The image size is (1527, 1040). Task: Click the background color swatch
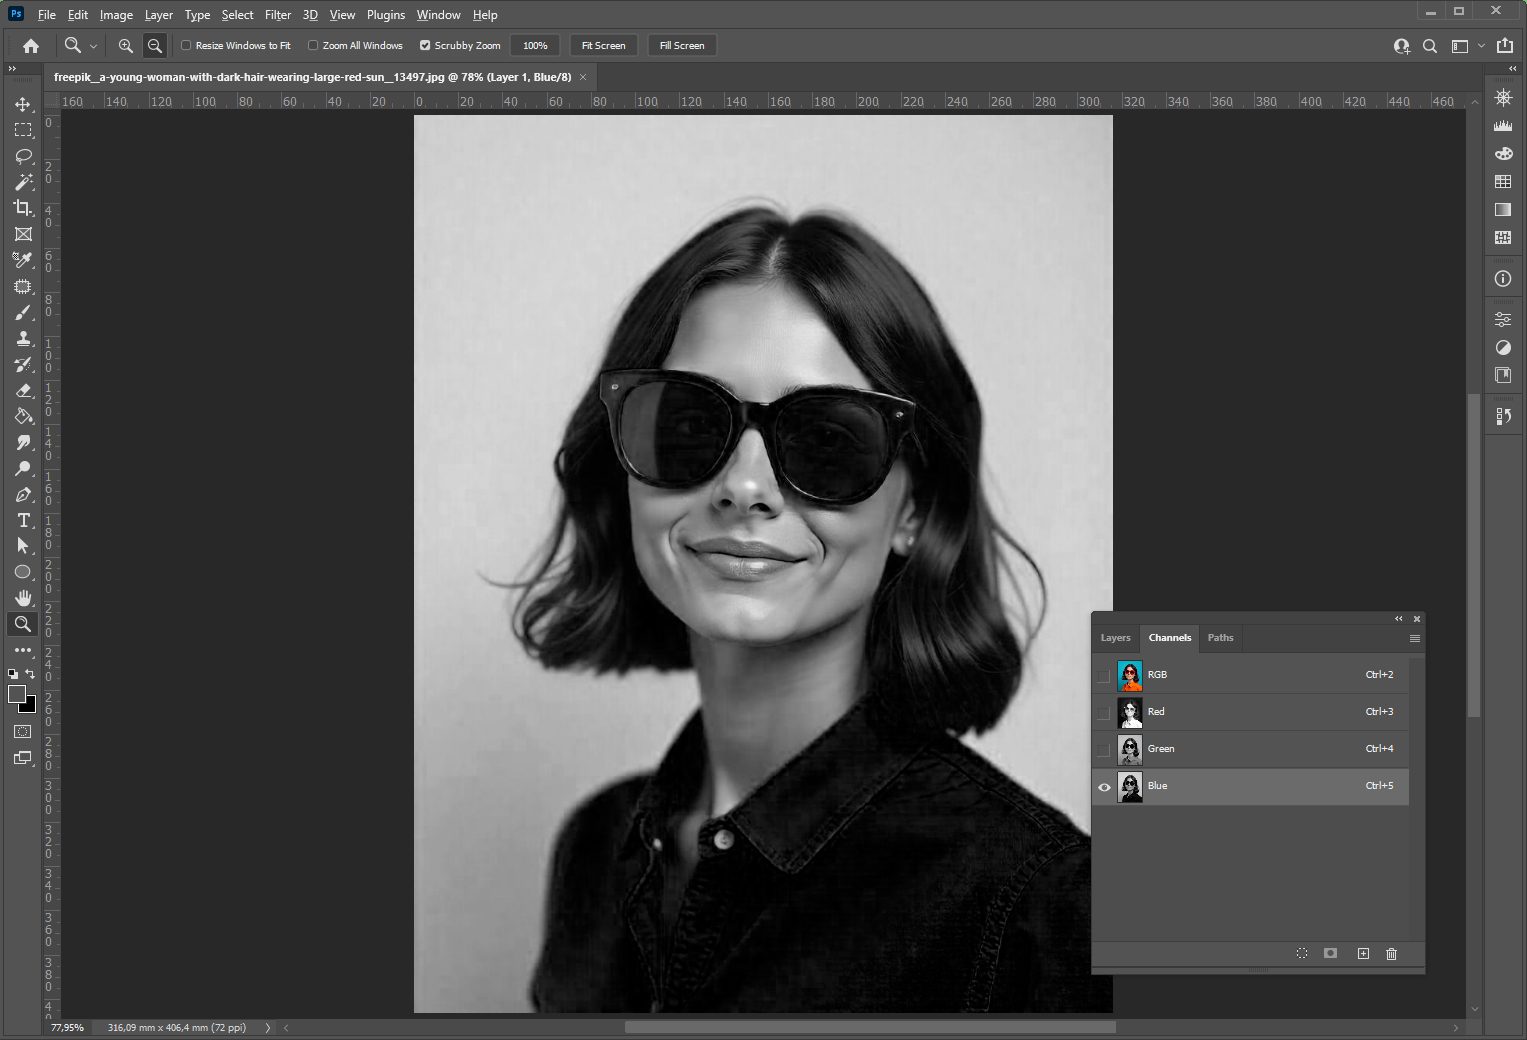click(30, 706)
